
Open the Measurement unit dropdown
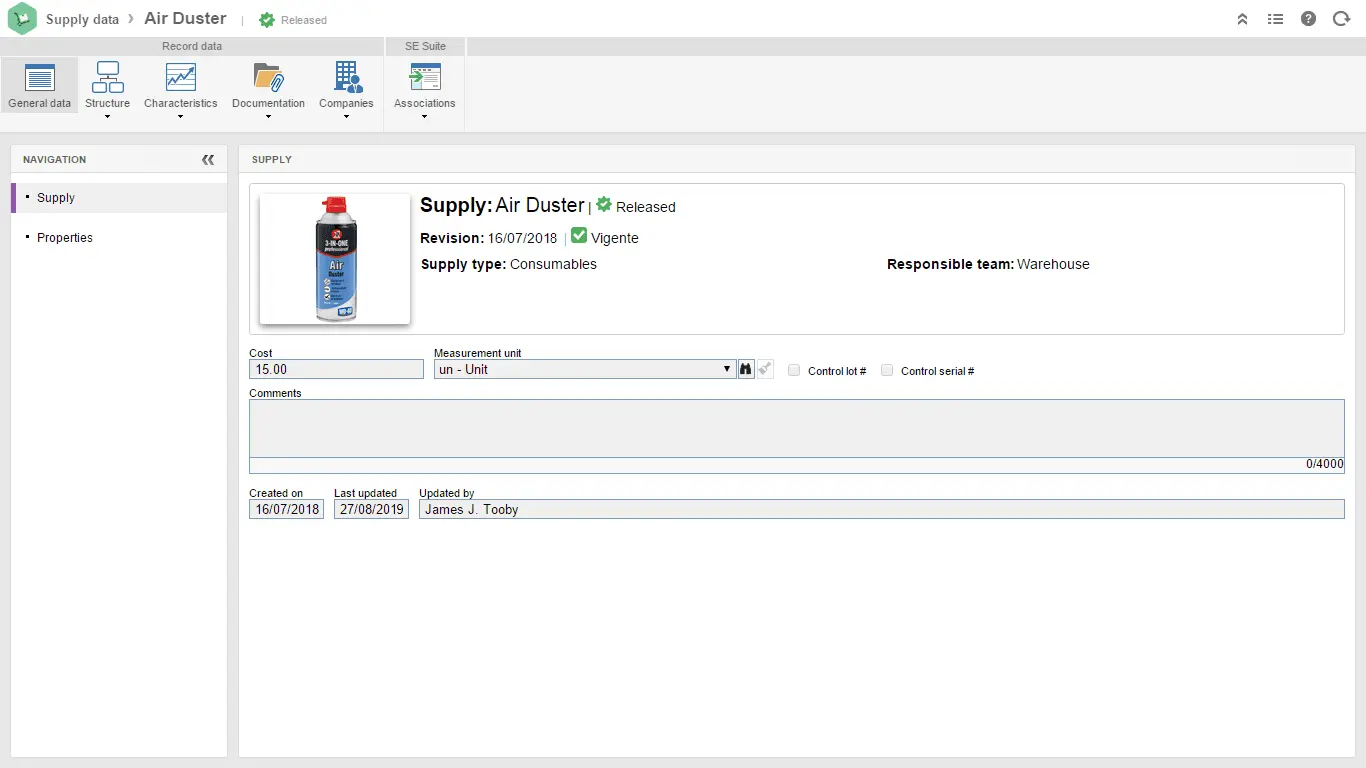click(x=584, y=370)
